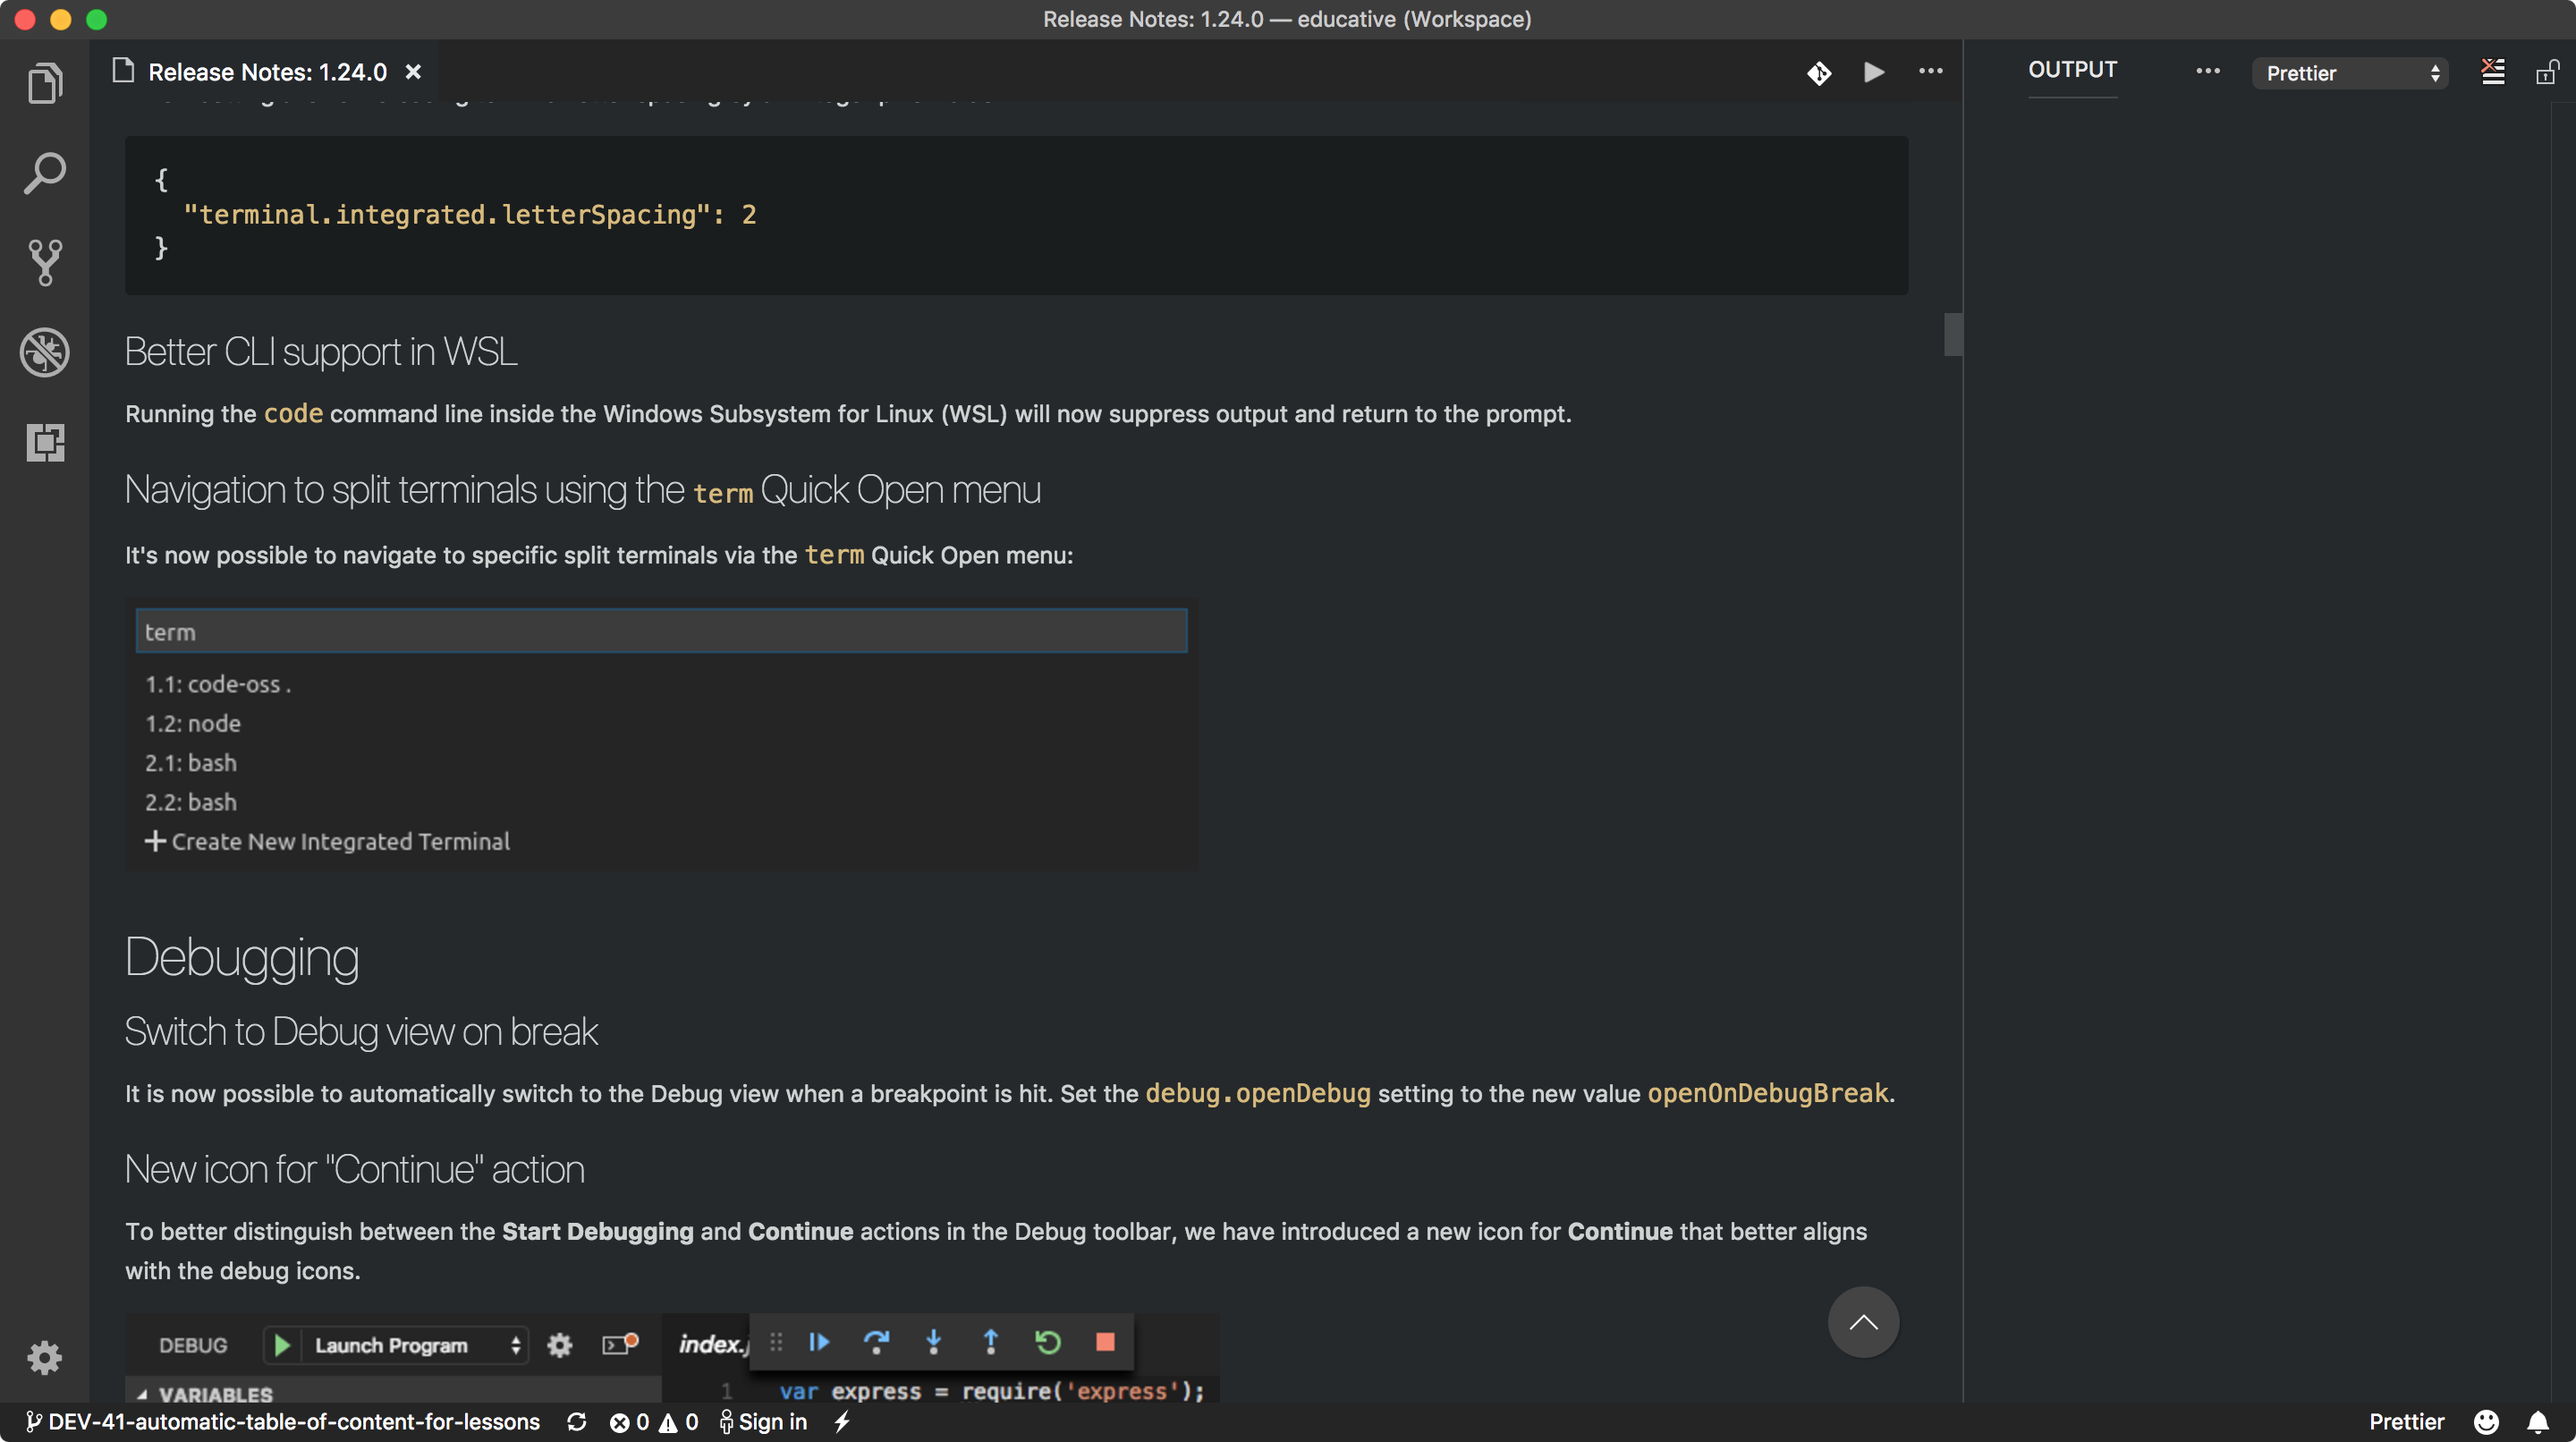The width and height of the screenshot is (2576, 1442).
Task: Click the scroll-to-top round button
Action: pyautogui.click(x=1863, y=1322)
